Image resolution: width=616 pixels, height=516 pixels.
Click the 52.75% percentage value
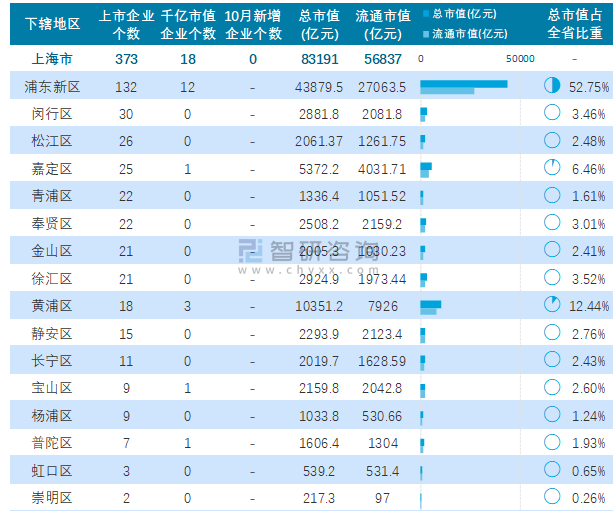(588, 87)
